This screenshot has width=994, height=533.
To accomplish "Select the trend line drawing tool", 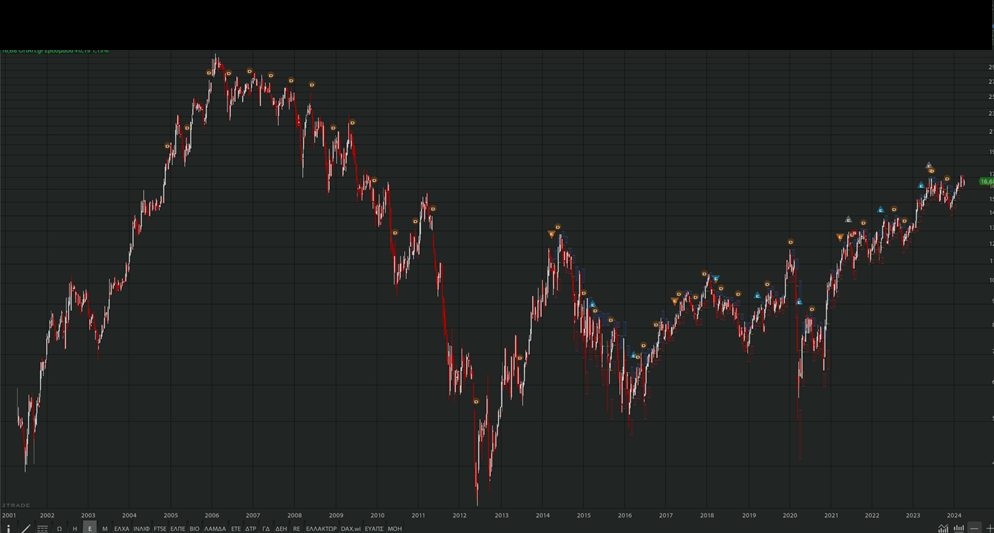I will pyautogui.click(x=25, y=529).
